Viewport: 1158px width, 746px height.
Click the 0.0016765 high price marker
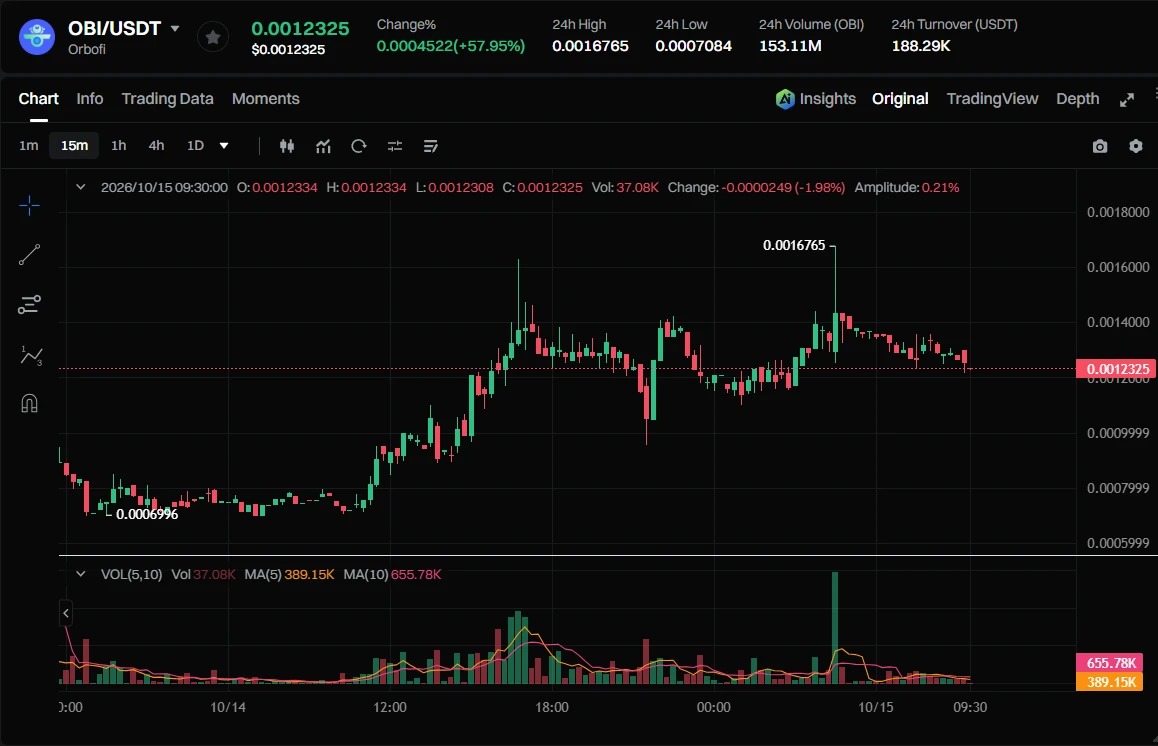(x=794, y=245)
